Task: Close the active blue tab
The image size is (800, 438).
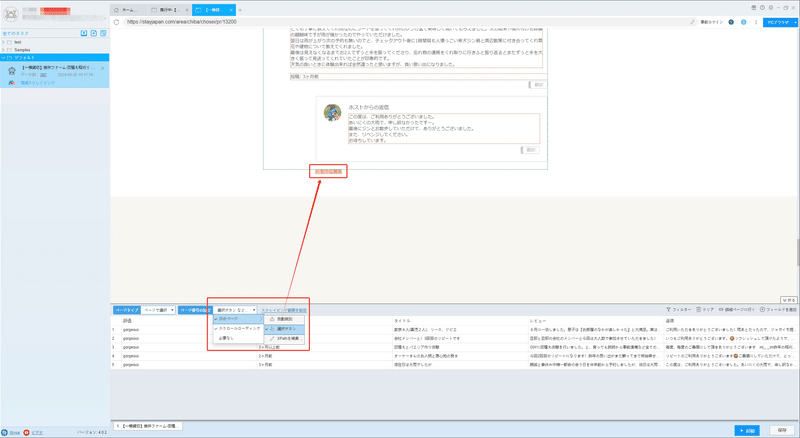Action: point(232,10)
